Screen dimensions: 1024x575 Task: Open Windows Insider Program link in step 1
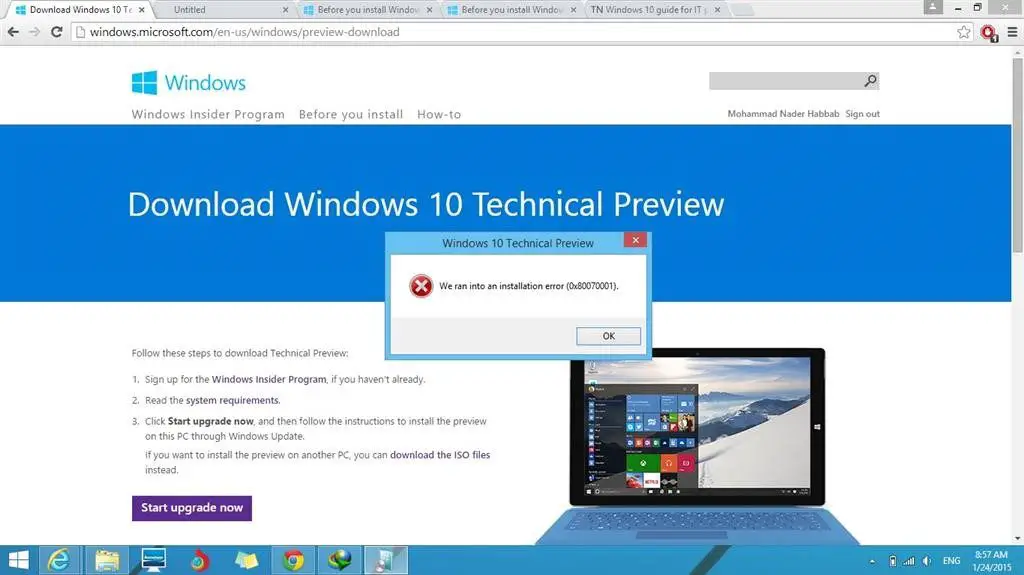click(x=268, y=379)
